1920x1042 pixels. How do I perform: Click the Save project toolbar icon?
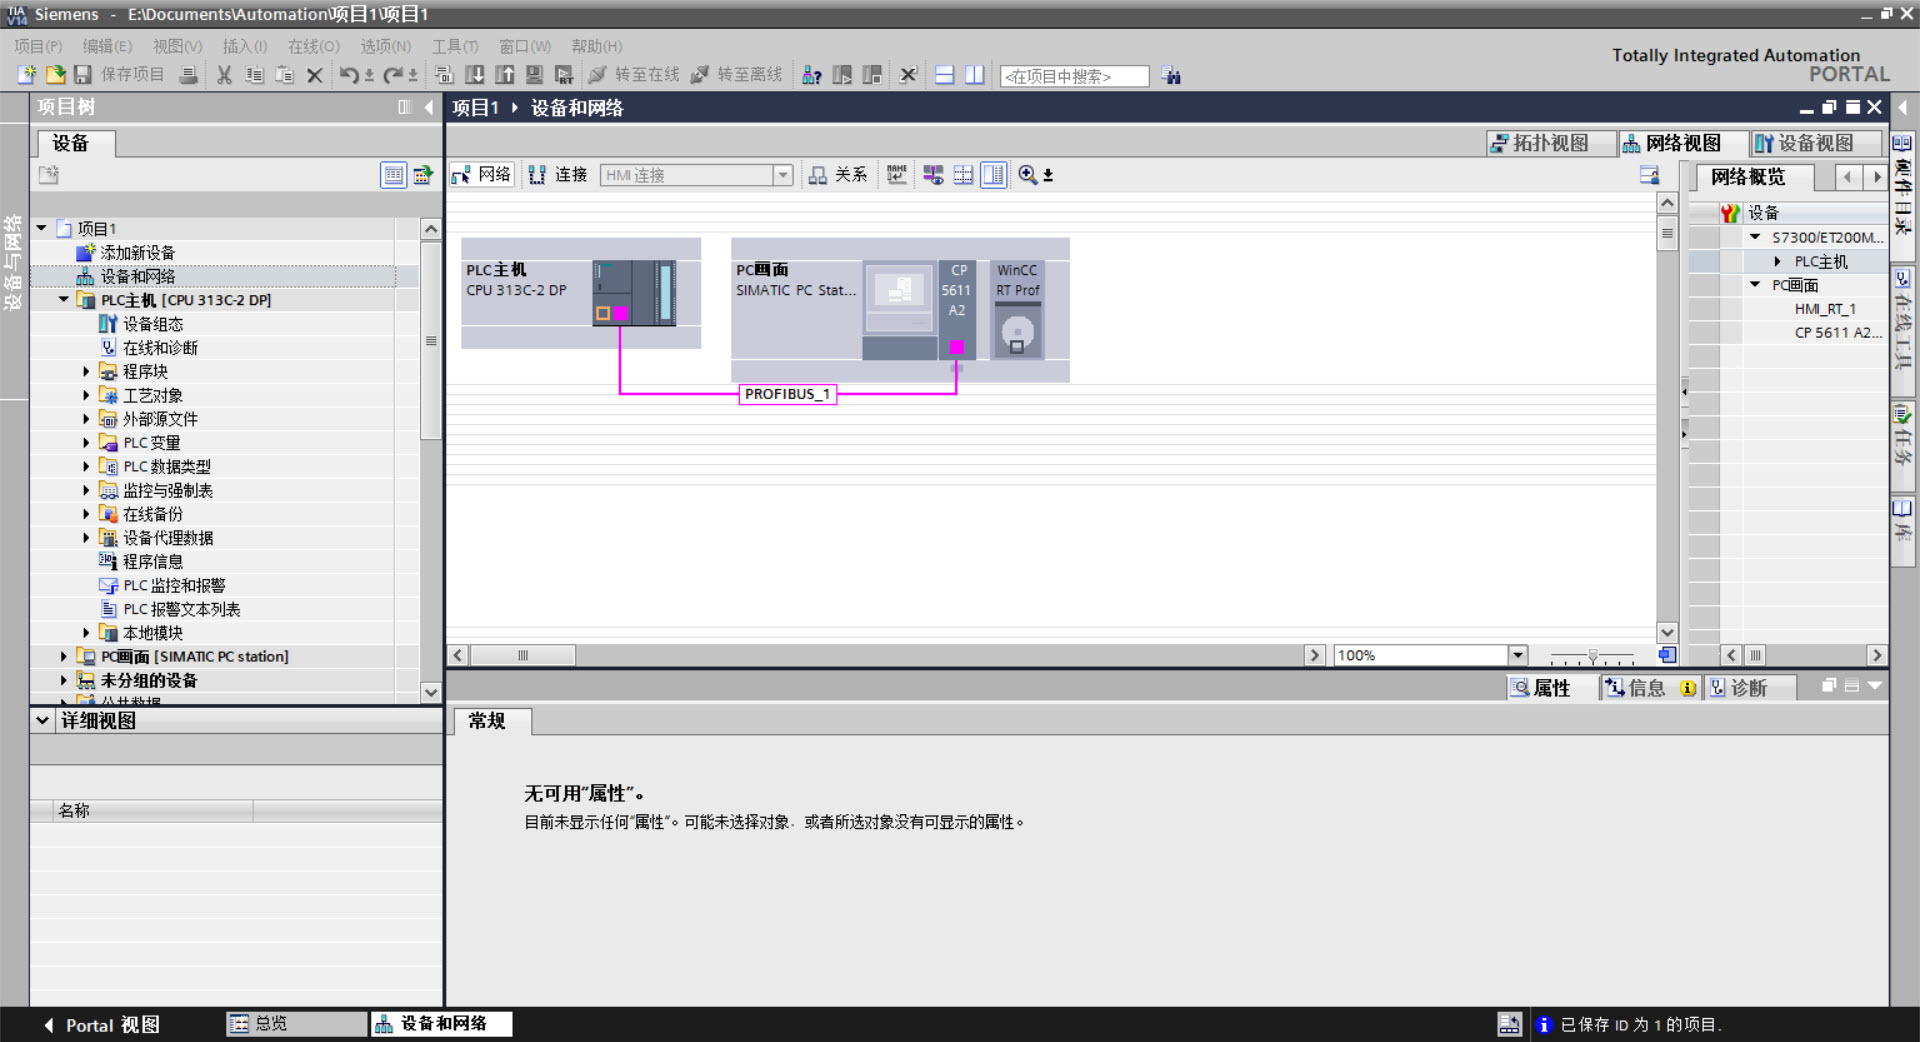[x=84, y=75]
